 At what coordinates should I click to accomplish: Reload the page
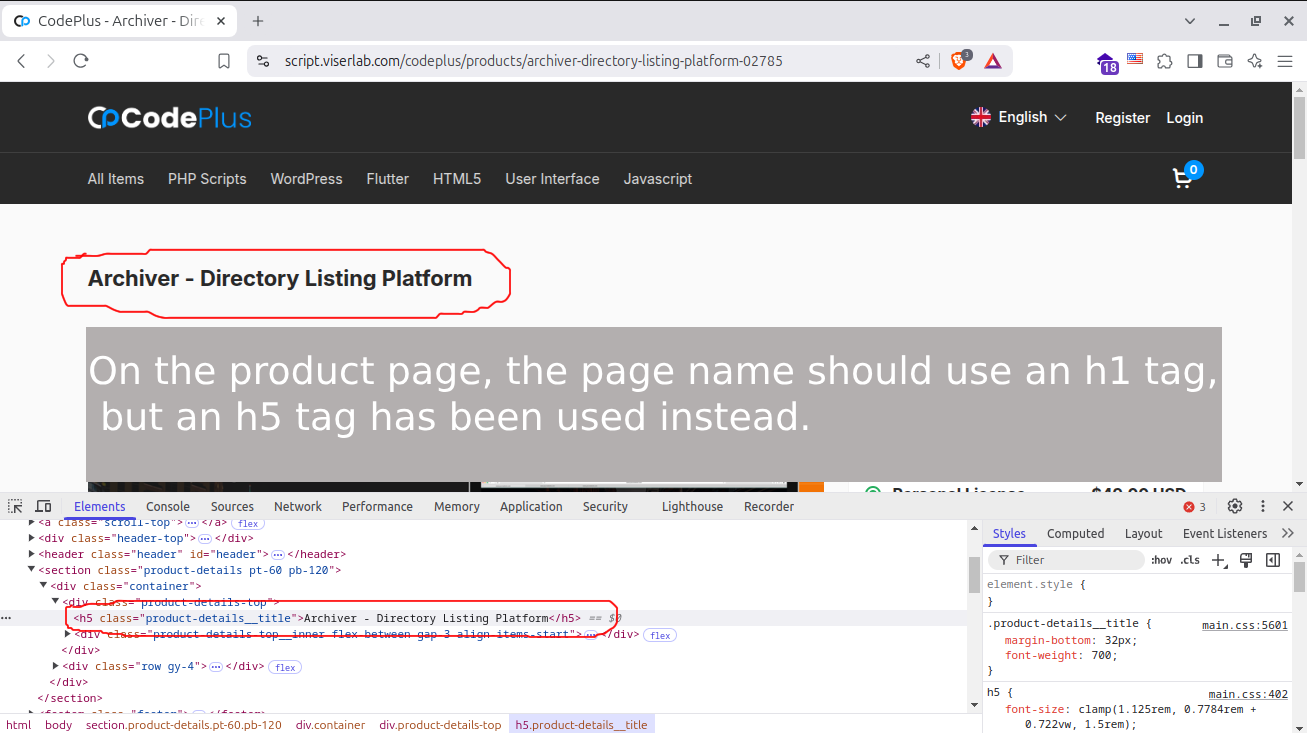tap(81, 61)
